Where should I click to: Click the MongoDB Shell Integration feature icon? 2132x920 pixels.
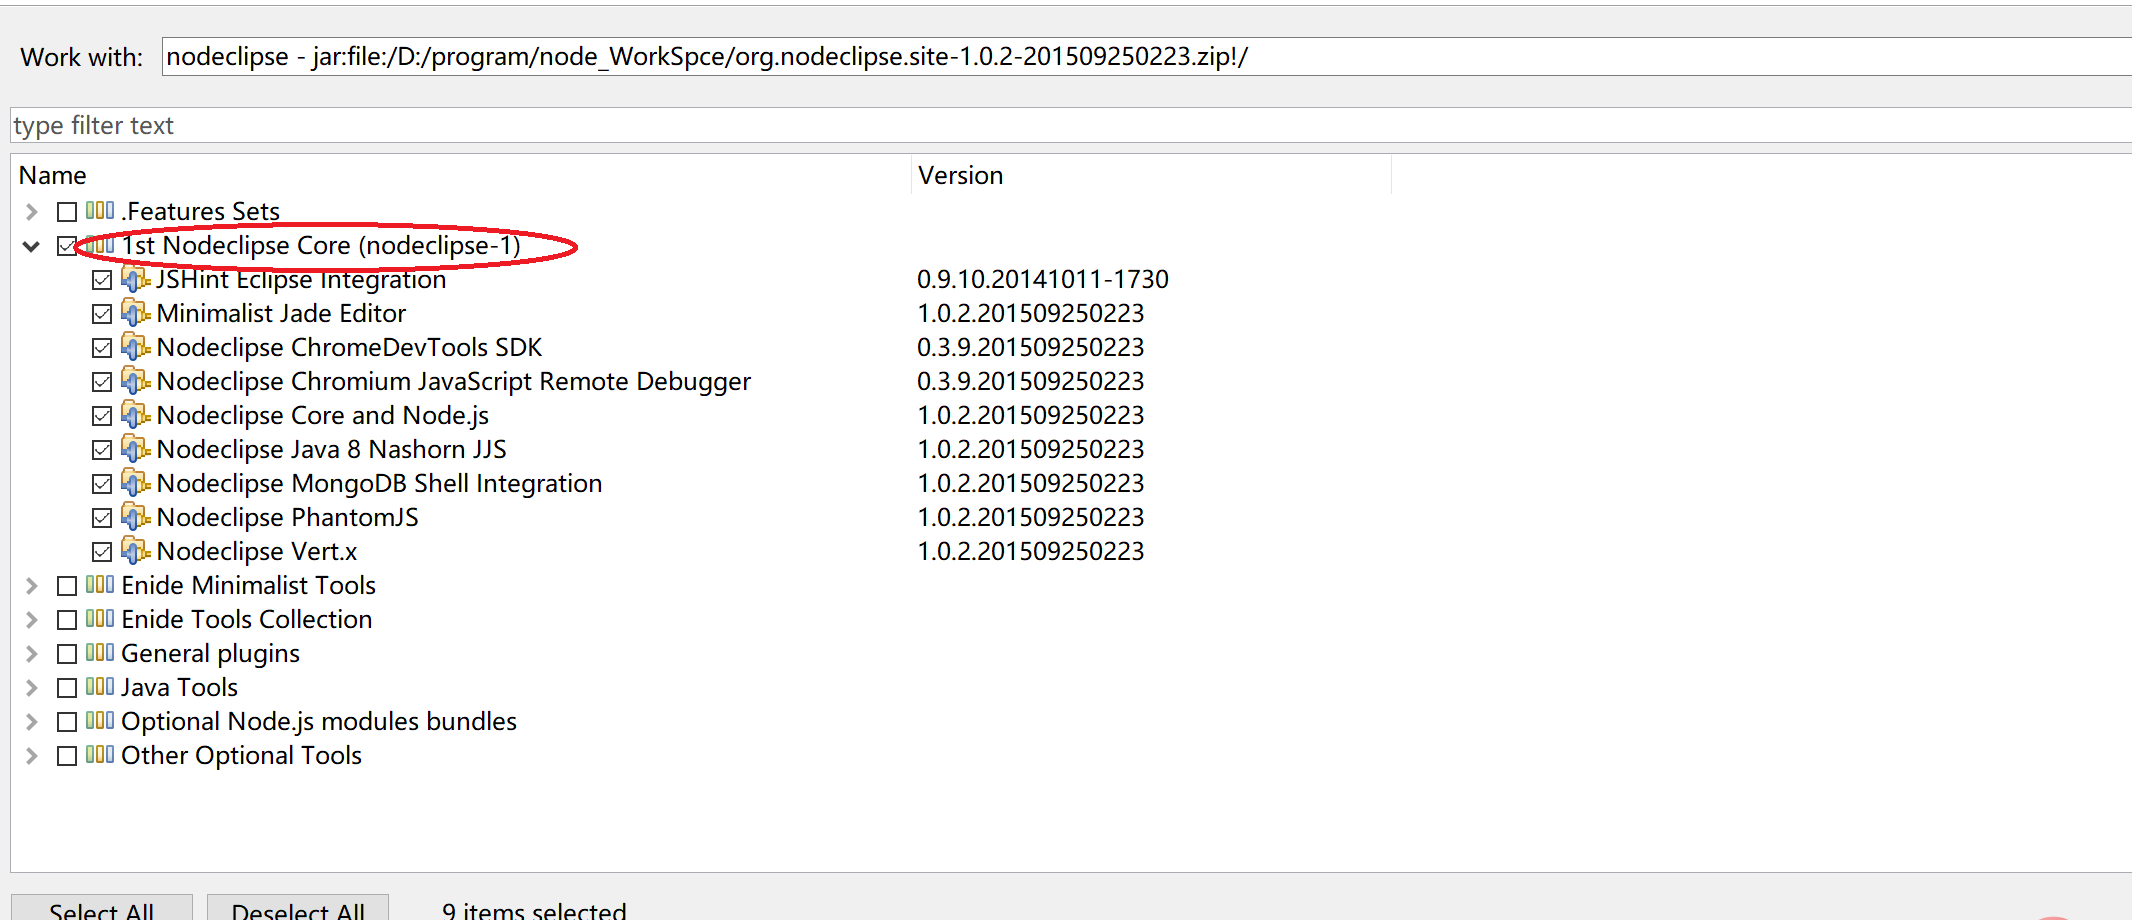coord(135,483)
